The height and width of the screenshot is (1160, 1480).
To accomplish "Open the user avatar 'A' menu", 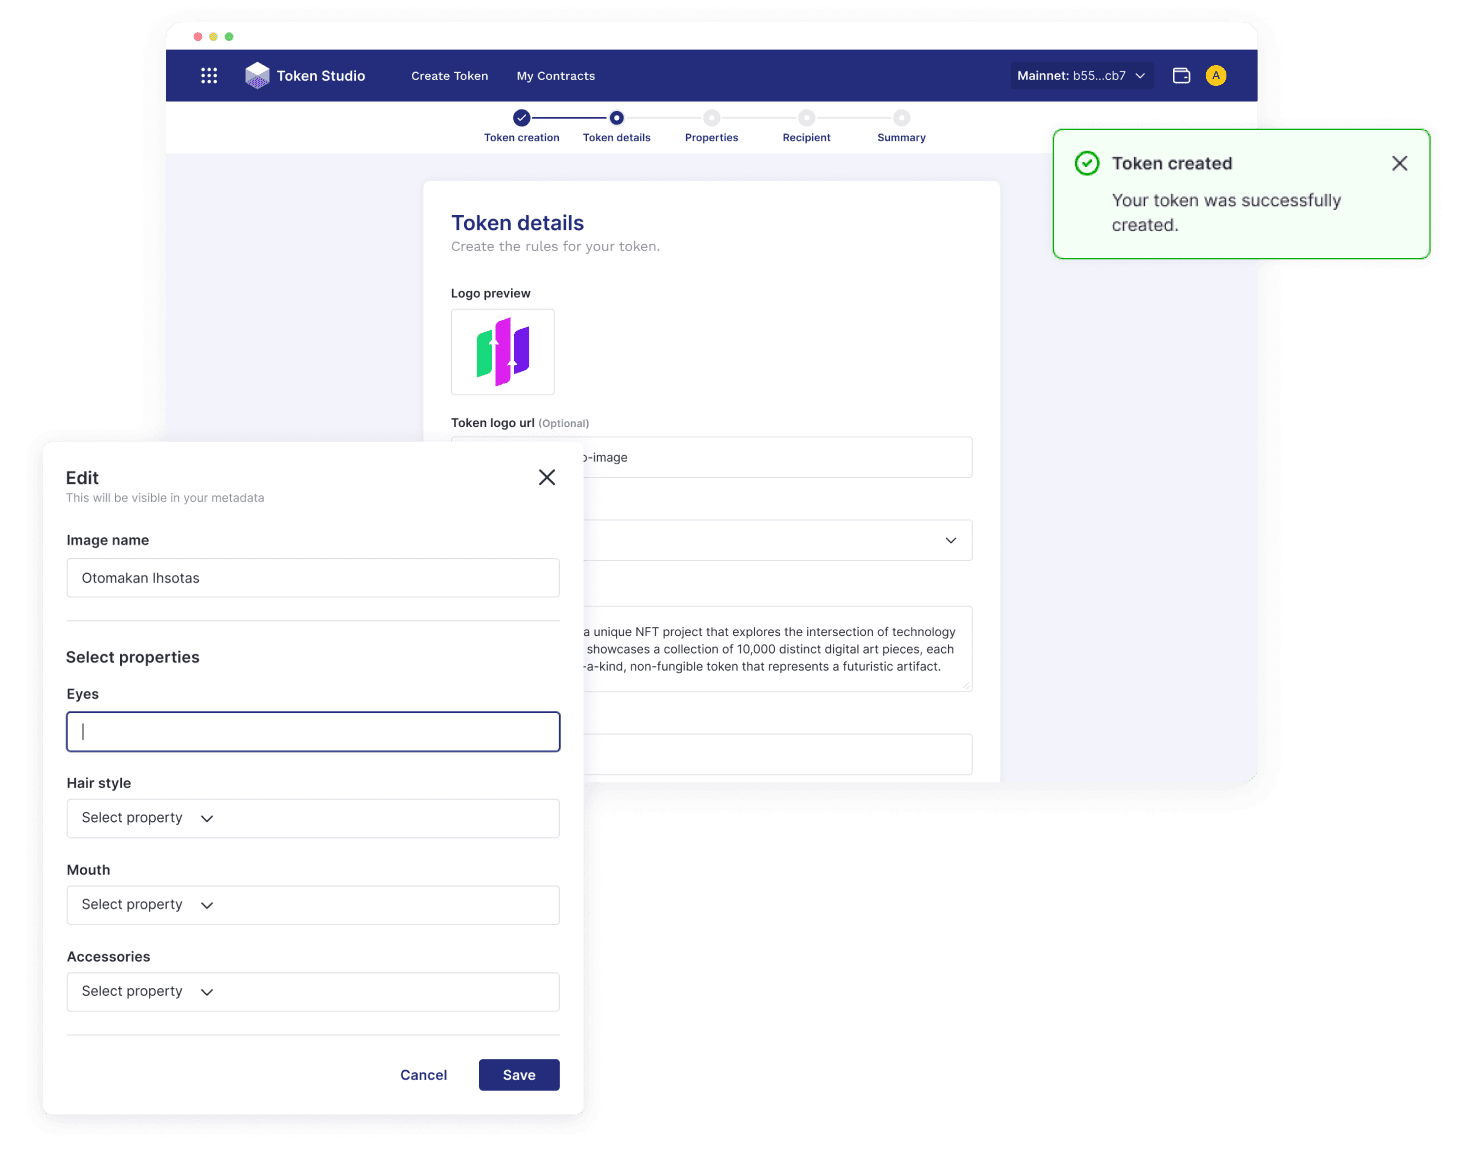I will 1216,76.
